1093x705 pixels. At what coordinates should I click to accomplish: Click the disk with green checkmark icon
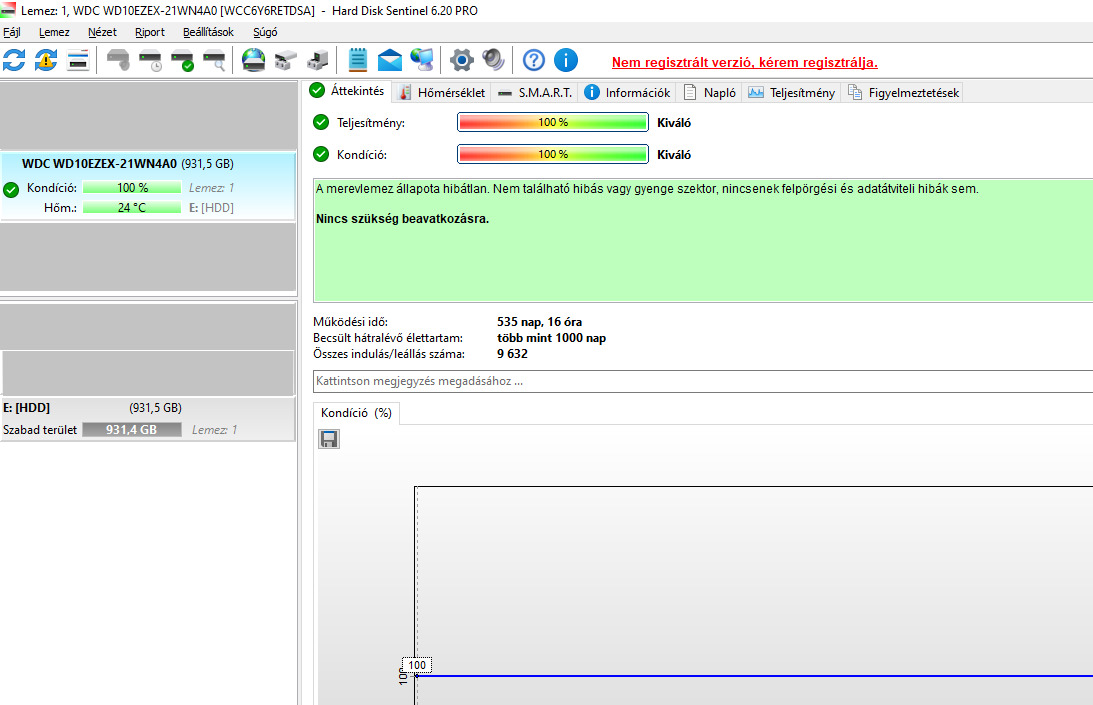pos(183,61)
